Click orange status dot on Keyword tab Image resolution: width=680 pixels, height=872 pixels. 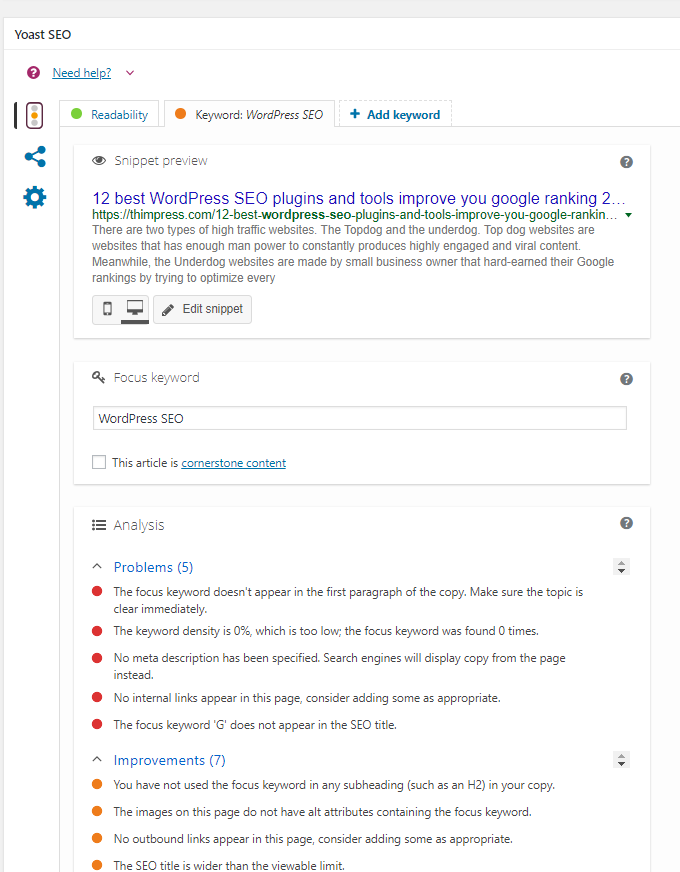(x=180, y=113)
